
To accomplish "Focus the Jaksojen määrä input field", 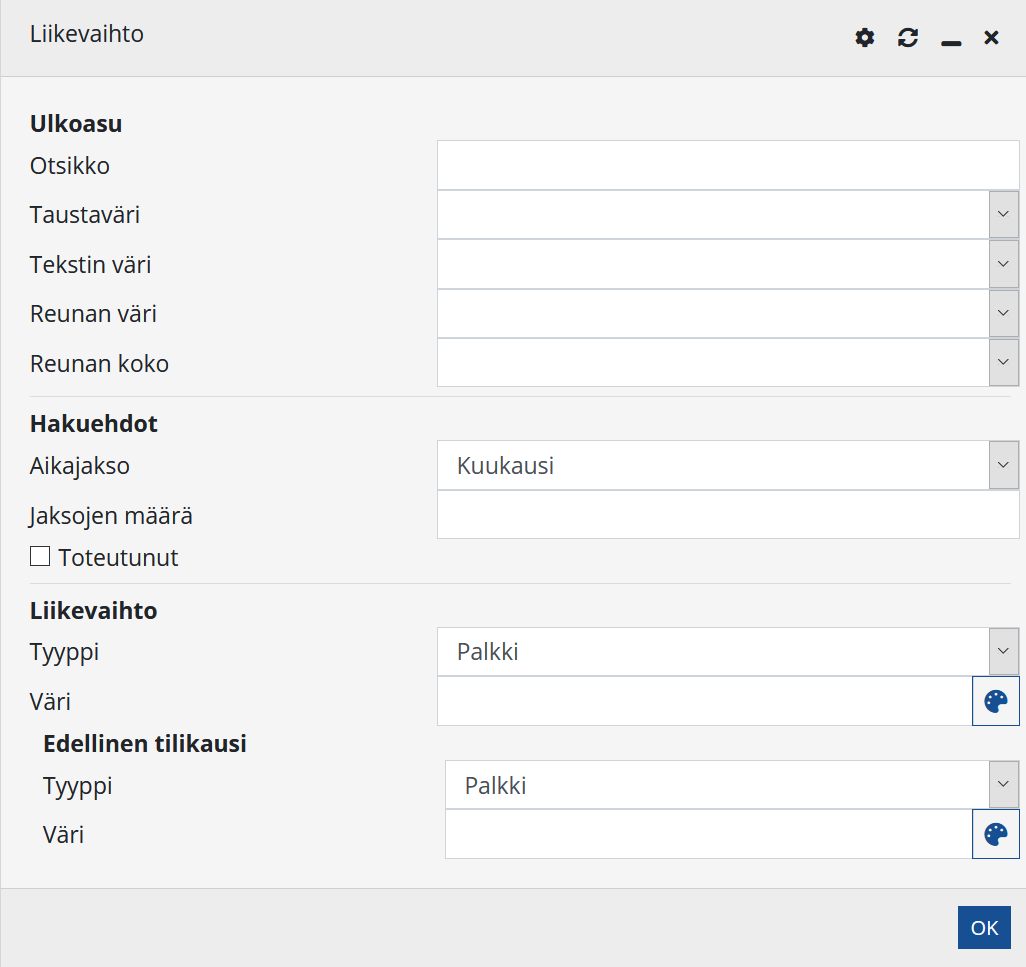I will pyautogui.click(x=727, y=515).
